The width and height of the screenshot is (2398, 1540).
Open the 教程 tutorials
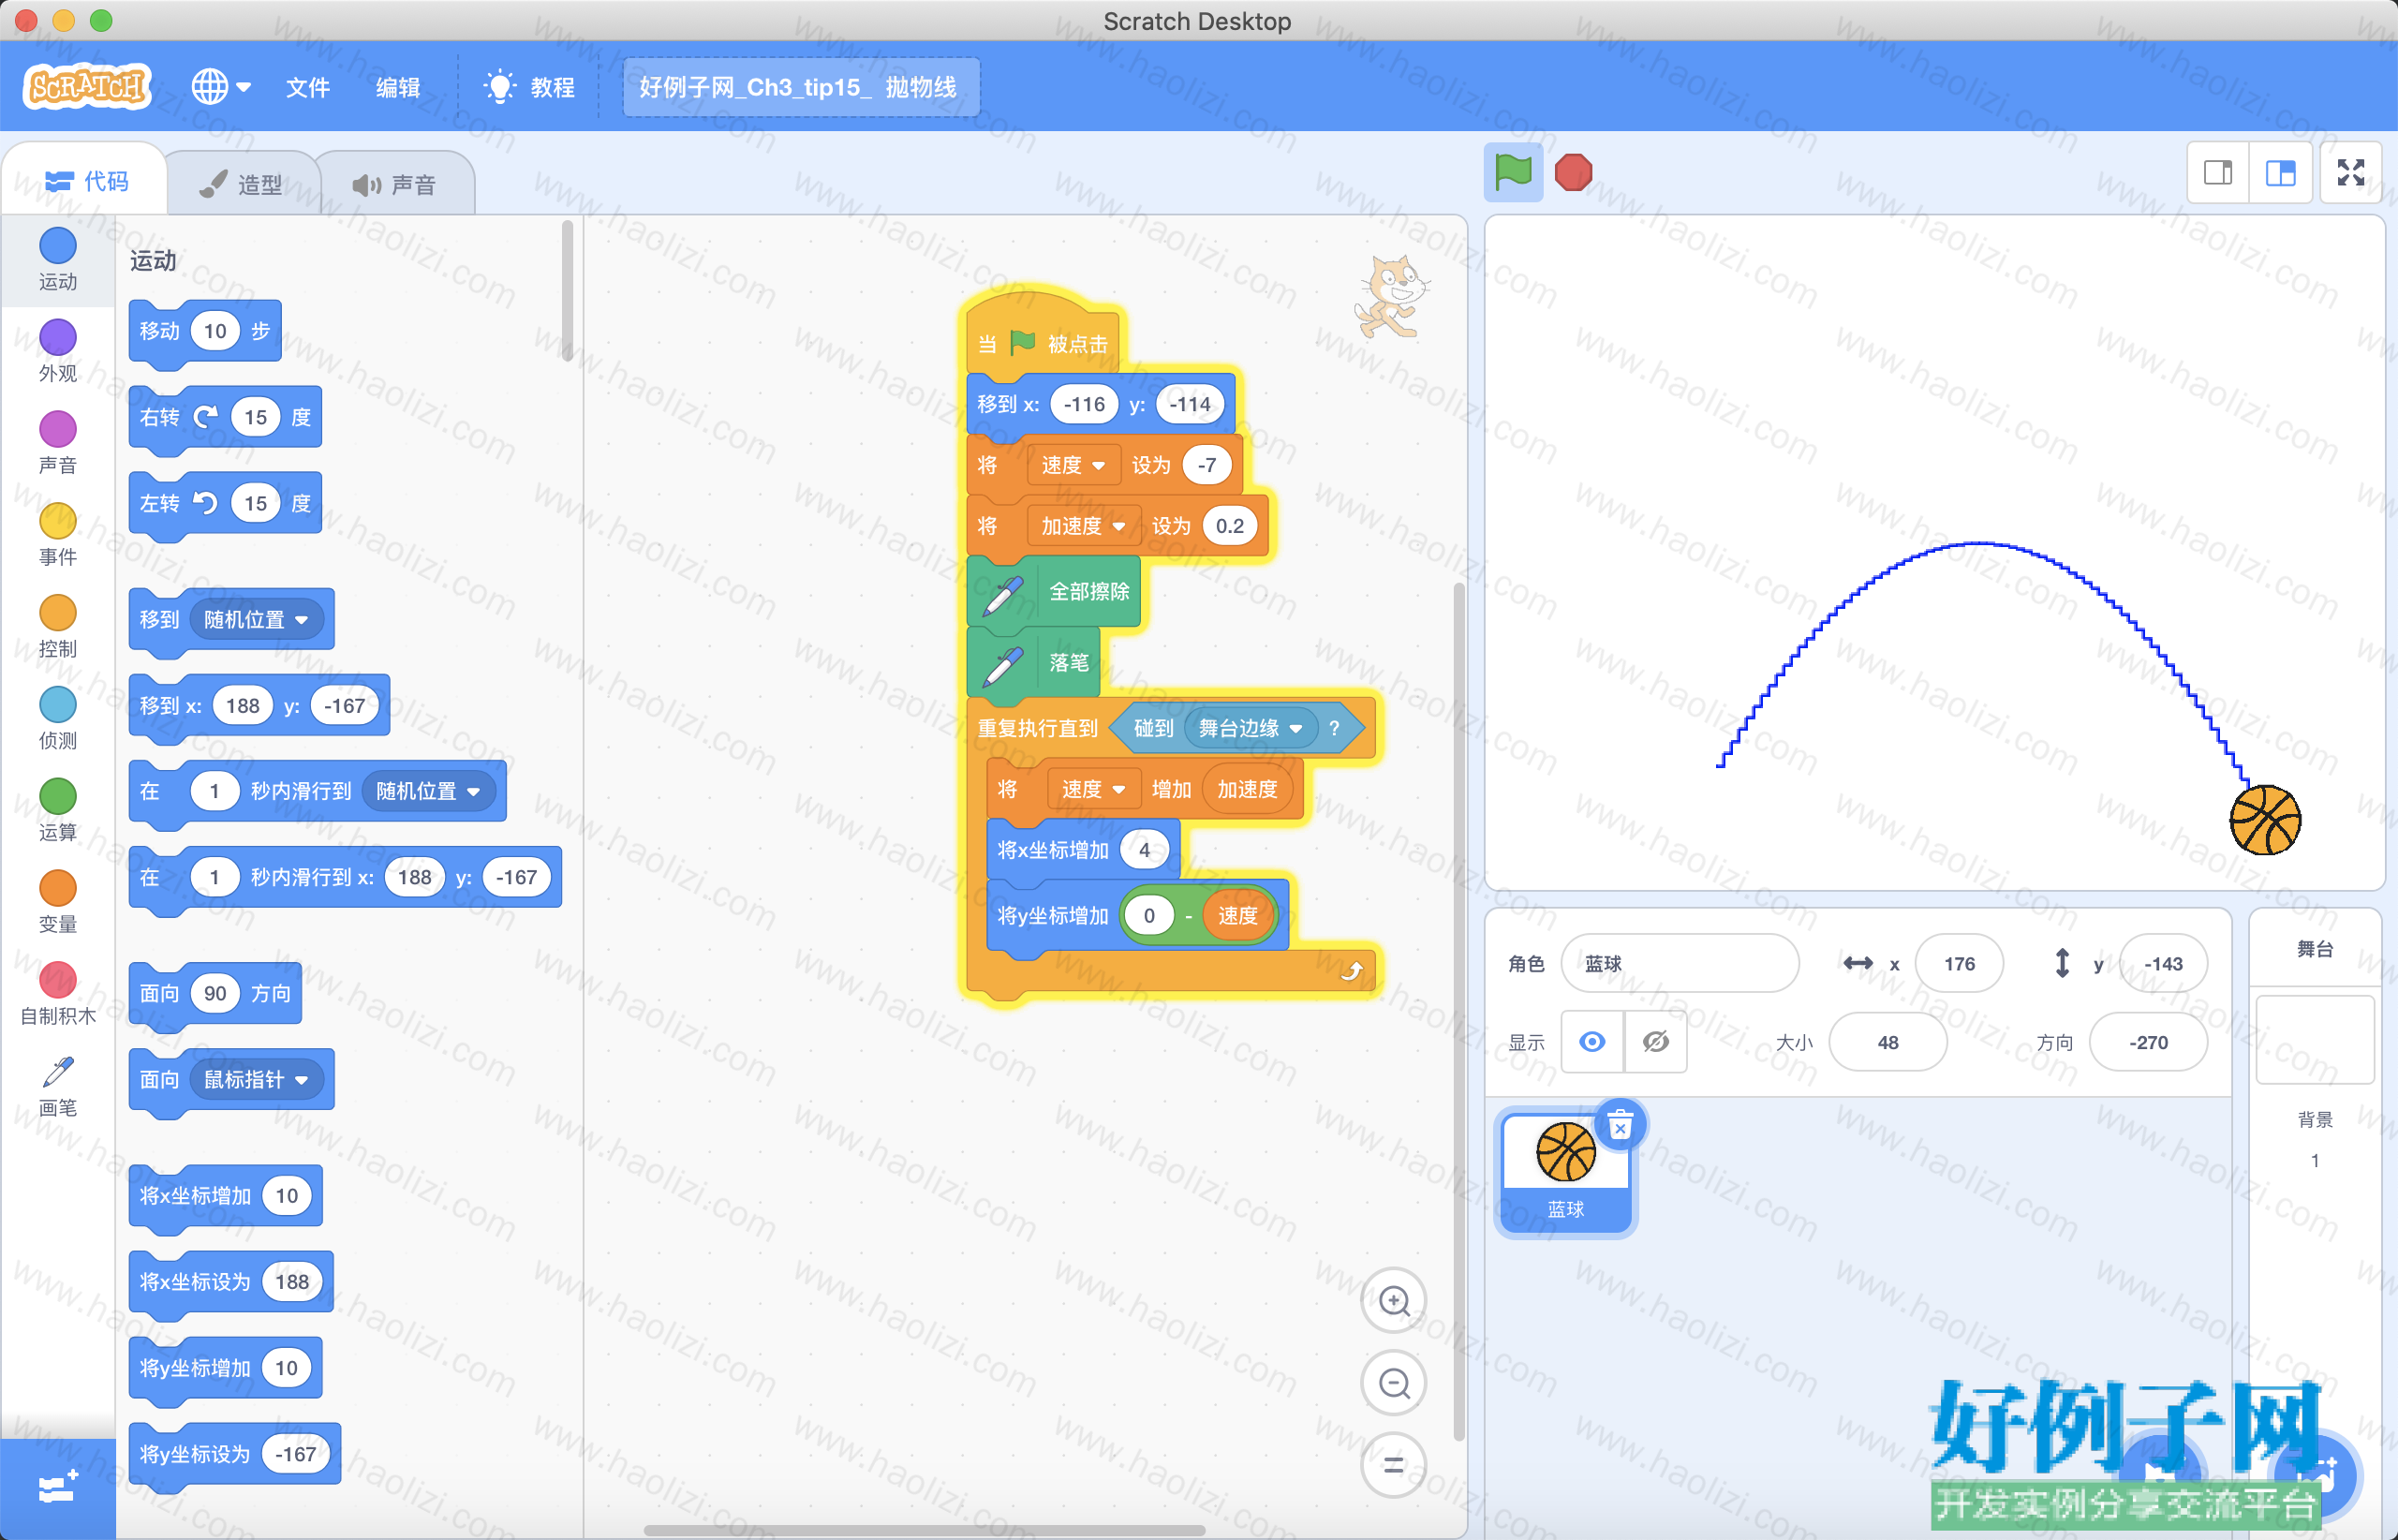pyautogui.click(x=529, y=87)
